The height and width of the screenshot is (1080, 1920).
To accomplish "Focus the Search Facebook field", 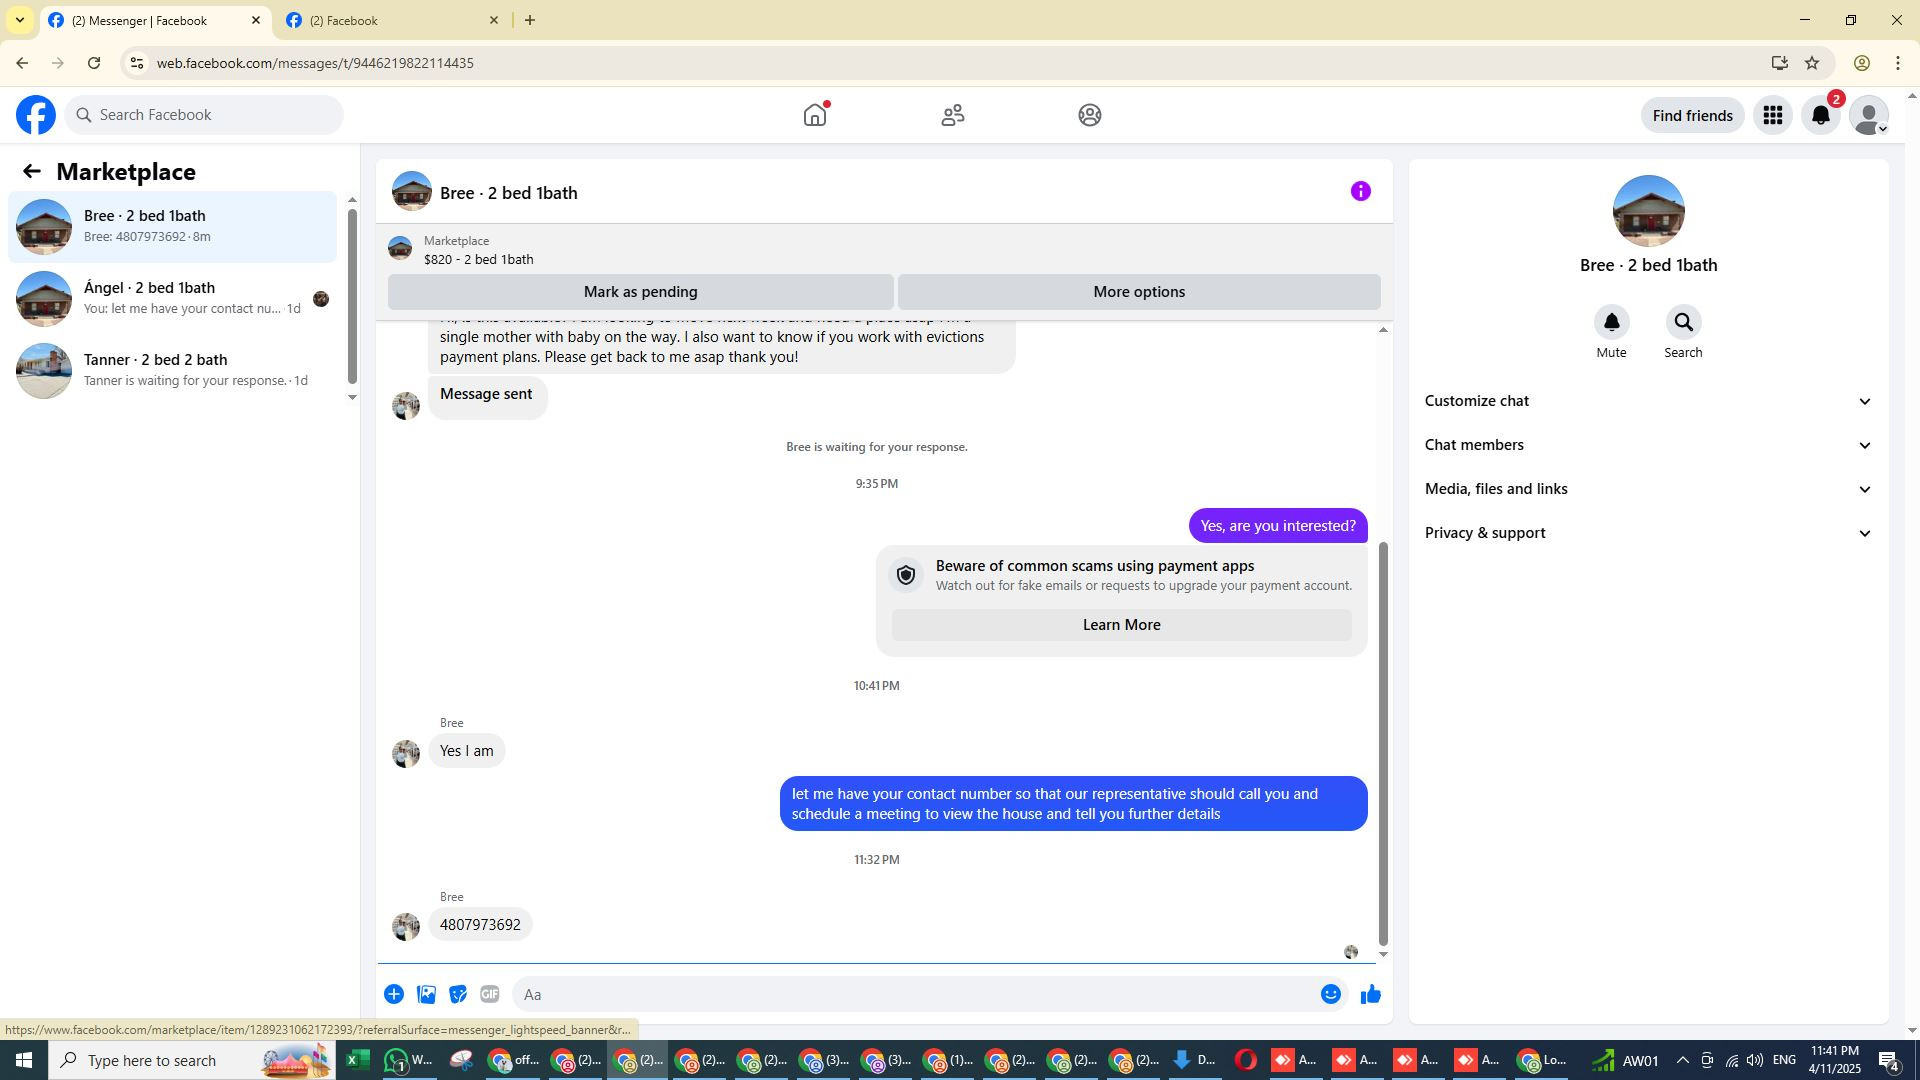I will [204, 115].
